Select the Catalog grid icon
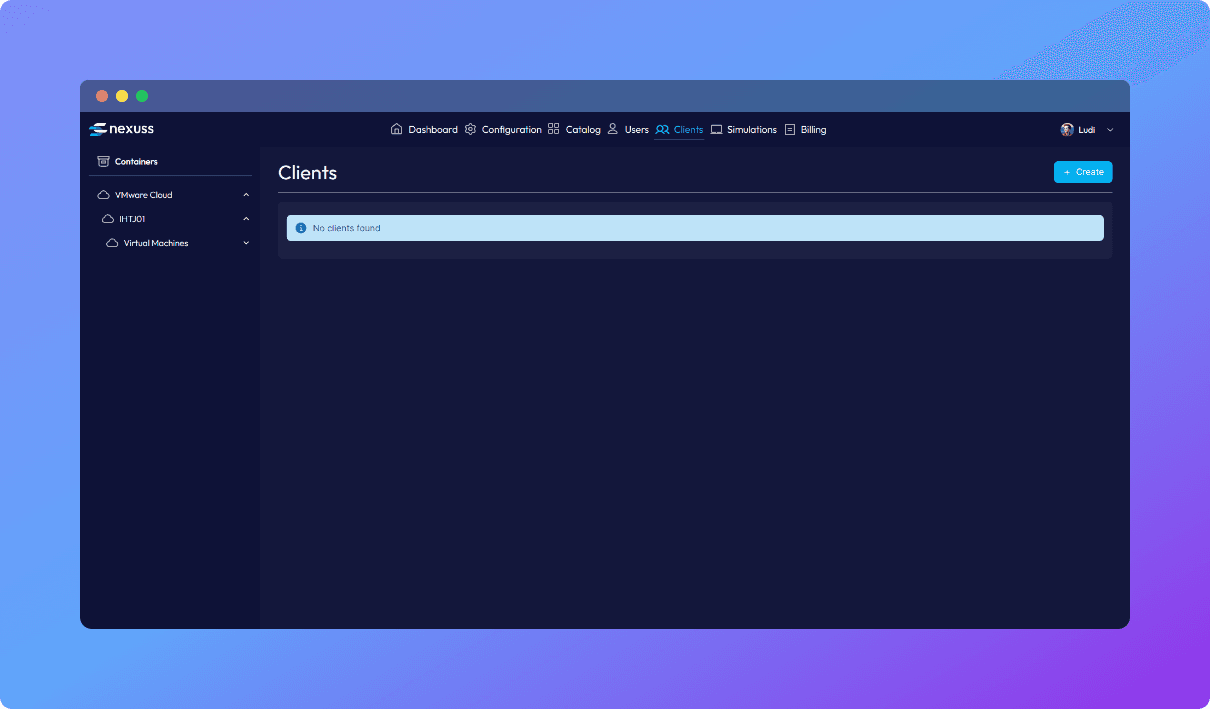Screen dimensions: 1210x709 (x=554, y=129)
